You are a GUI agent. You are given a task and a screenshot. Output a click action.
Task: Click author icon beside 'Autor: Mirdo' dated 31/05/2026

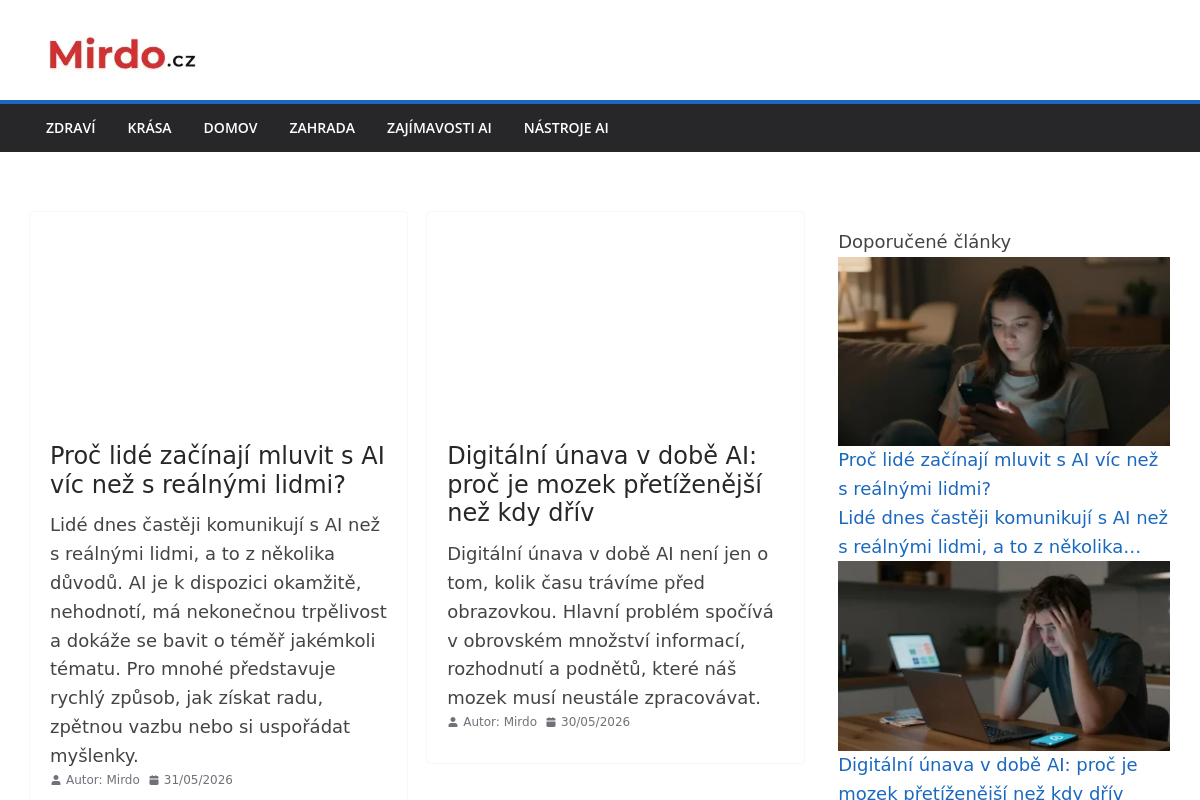click(56, 780)
